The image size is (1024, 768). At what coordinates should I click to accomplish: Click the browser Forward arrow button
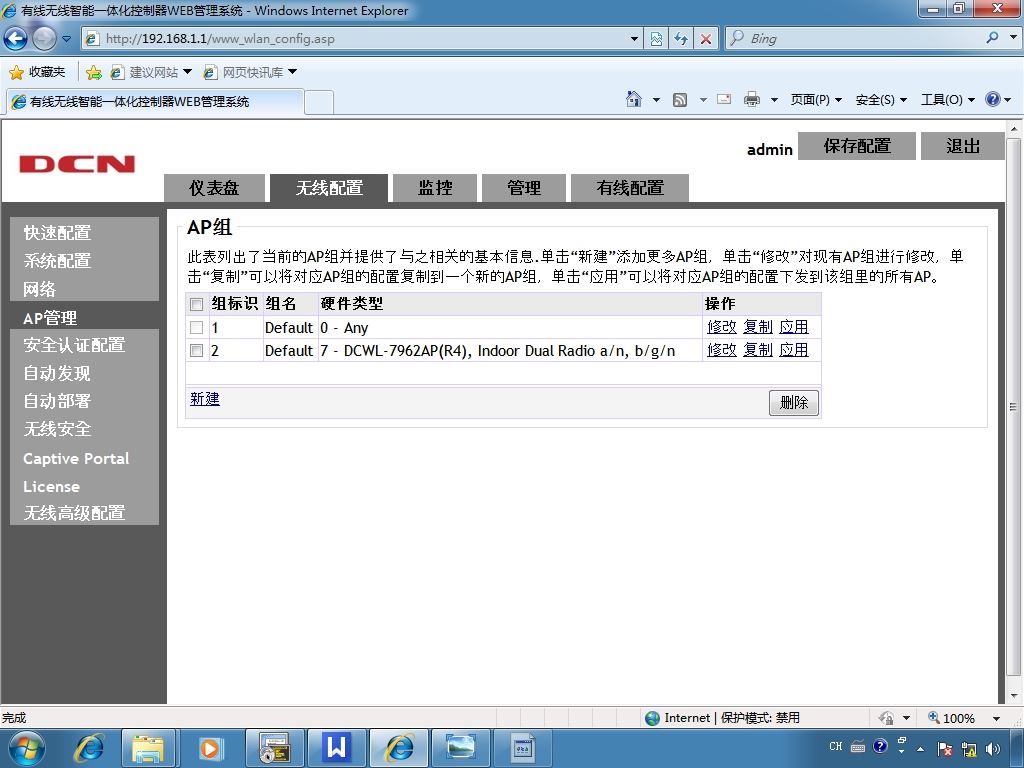pos(44,39)
